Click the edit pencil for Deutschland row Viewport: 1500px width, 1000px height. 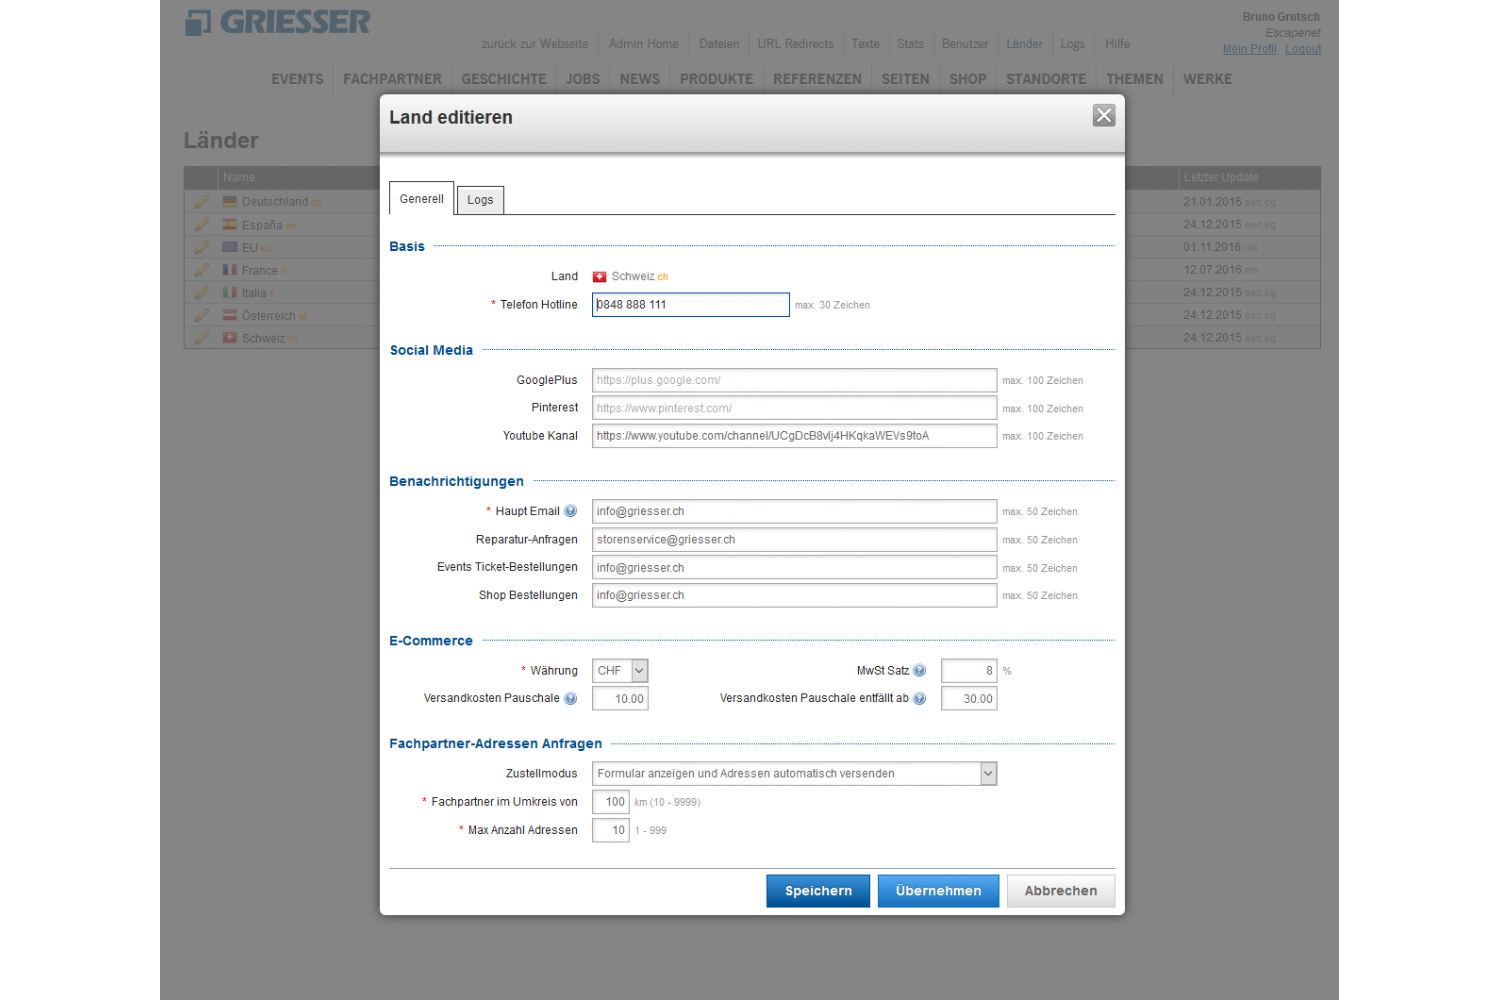coord(201,202)
